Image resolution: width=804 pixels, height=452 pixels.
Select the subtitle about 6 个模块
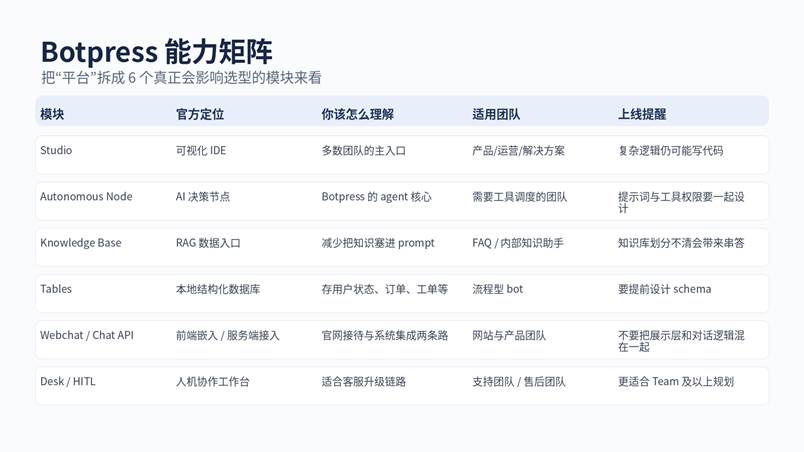pos(181,78)
